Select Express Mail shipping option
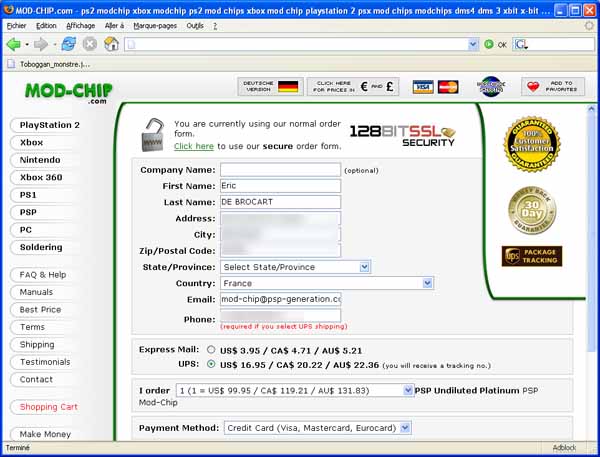This screenshot has height=457, width=600. (211, 349)
